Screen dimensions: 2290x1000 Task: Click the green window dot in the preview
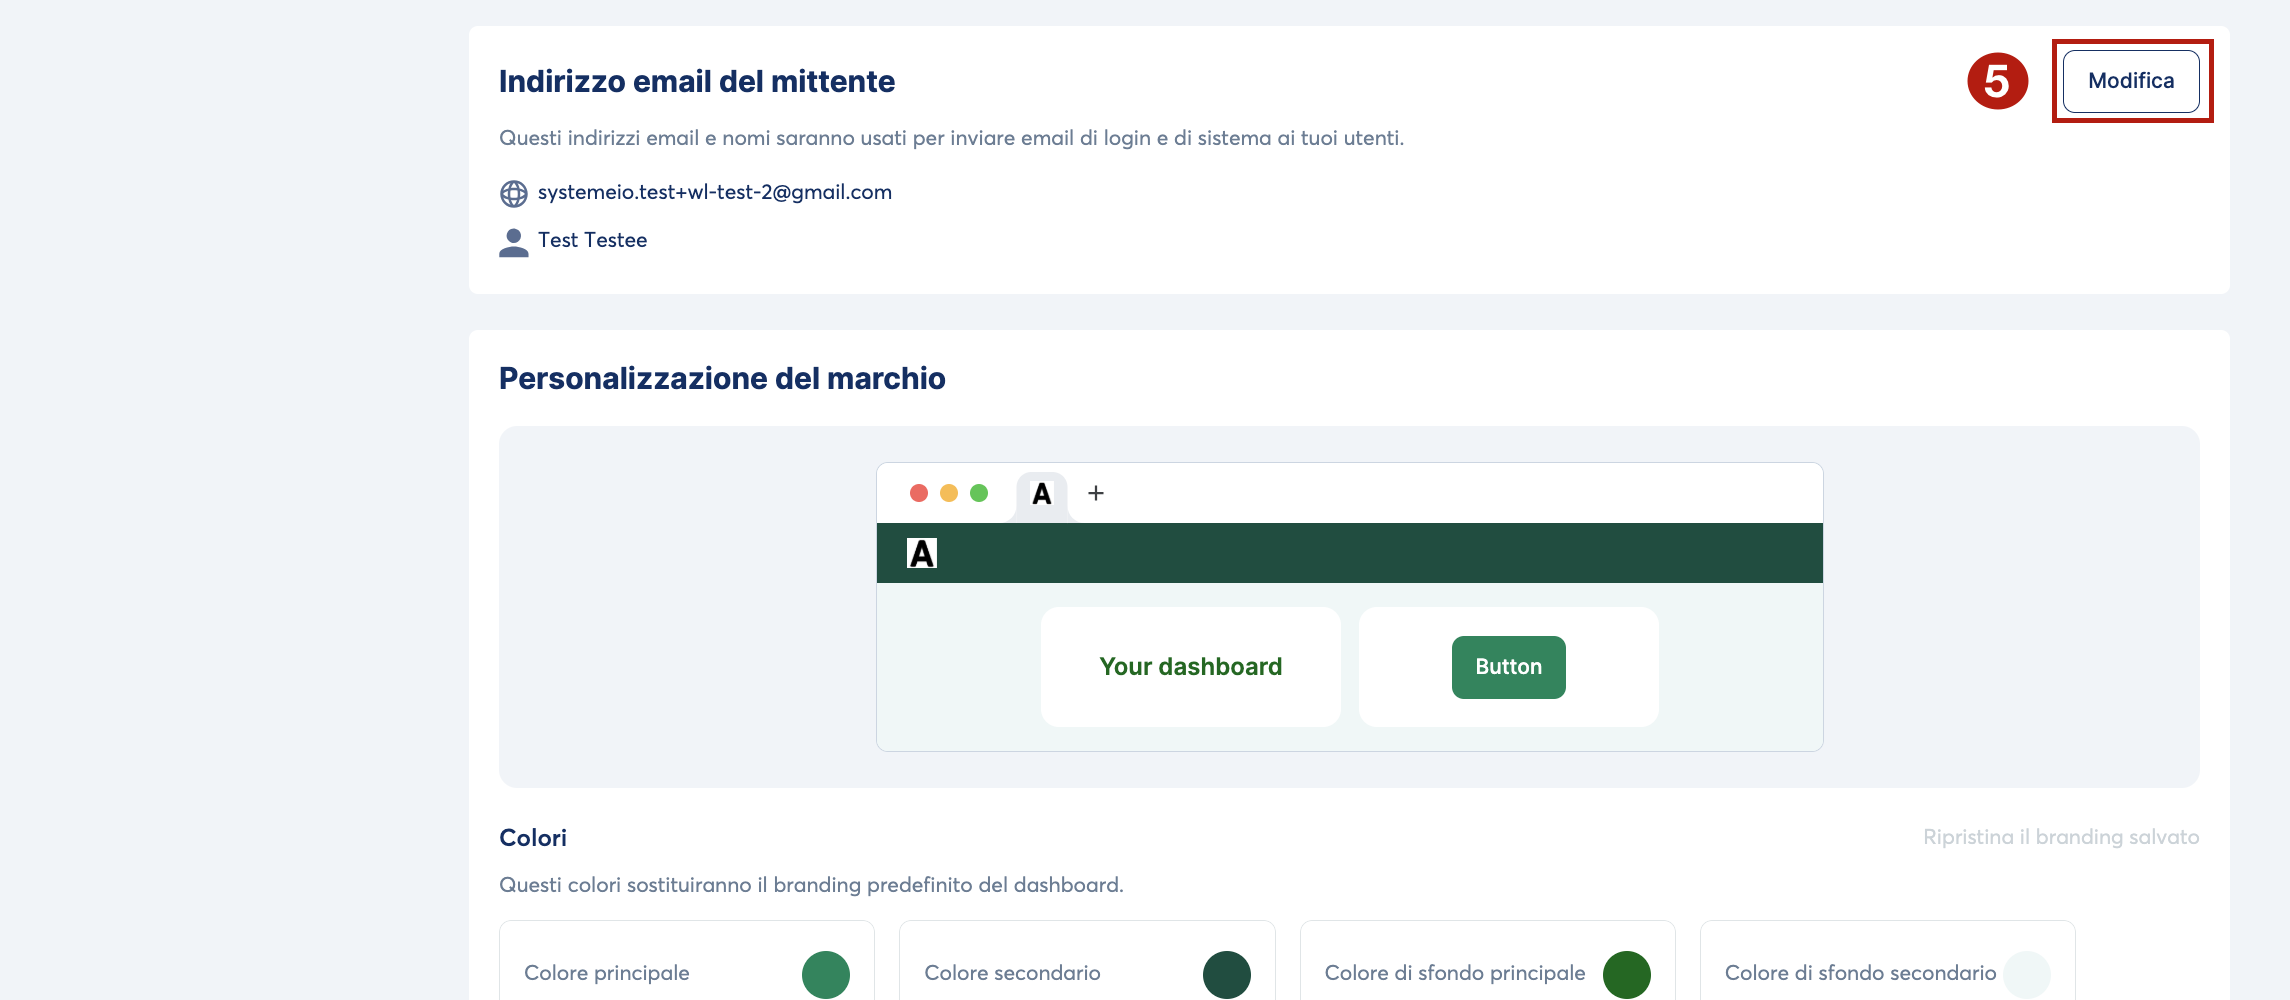click(x=979, y=493)
